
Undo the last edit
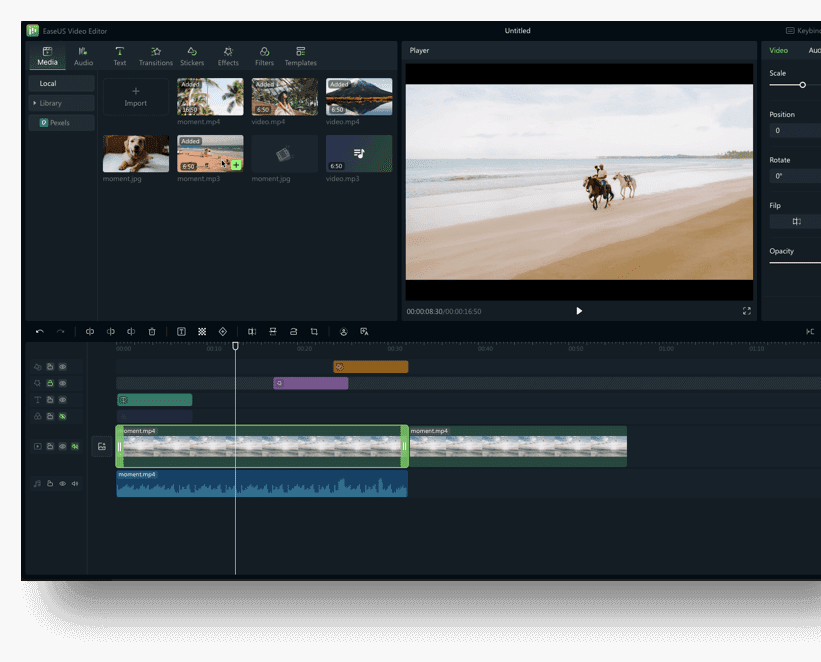40,332
